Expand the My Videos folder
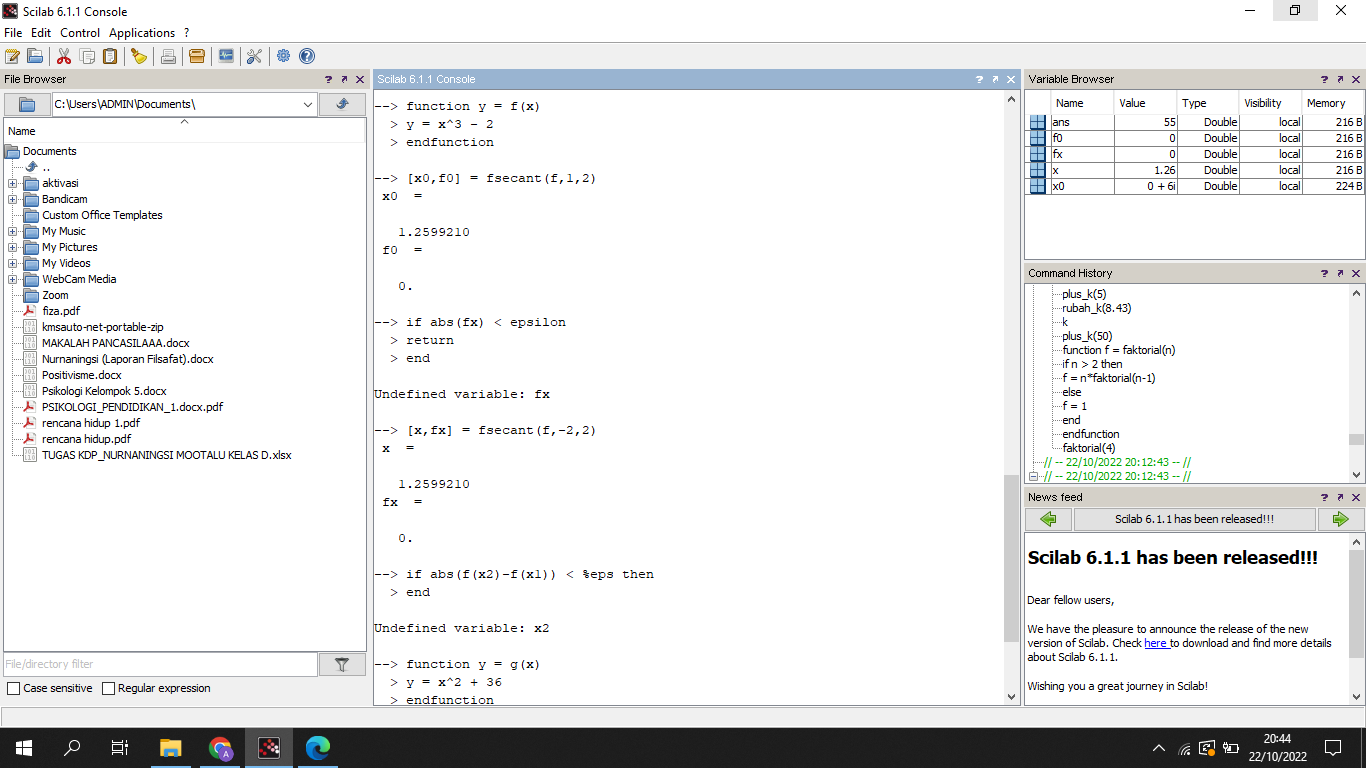The height and width of the screenshot is (768, 1366). (12, 263)
